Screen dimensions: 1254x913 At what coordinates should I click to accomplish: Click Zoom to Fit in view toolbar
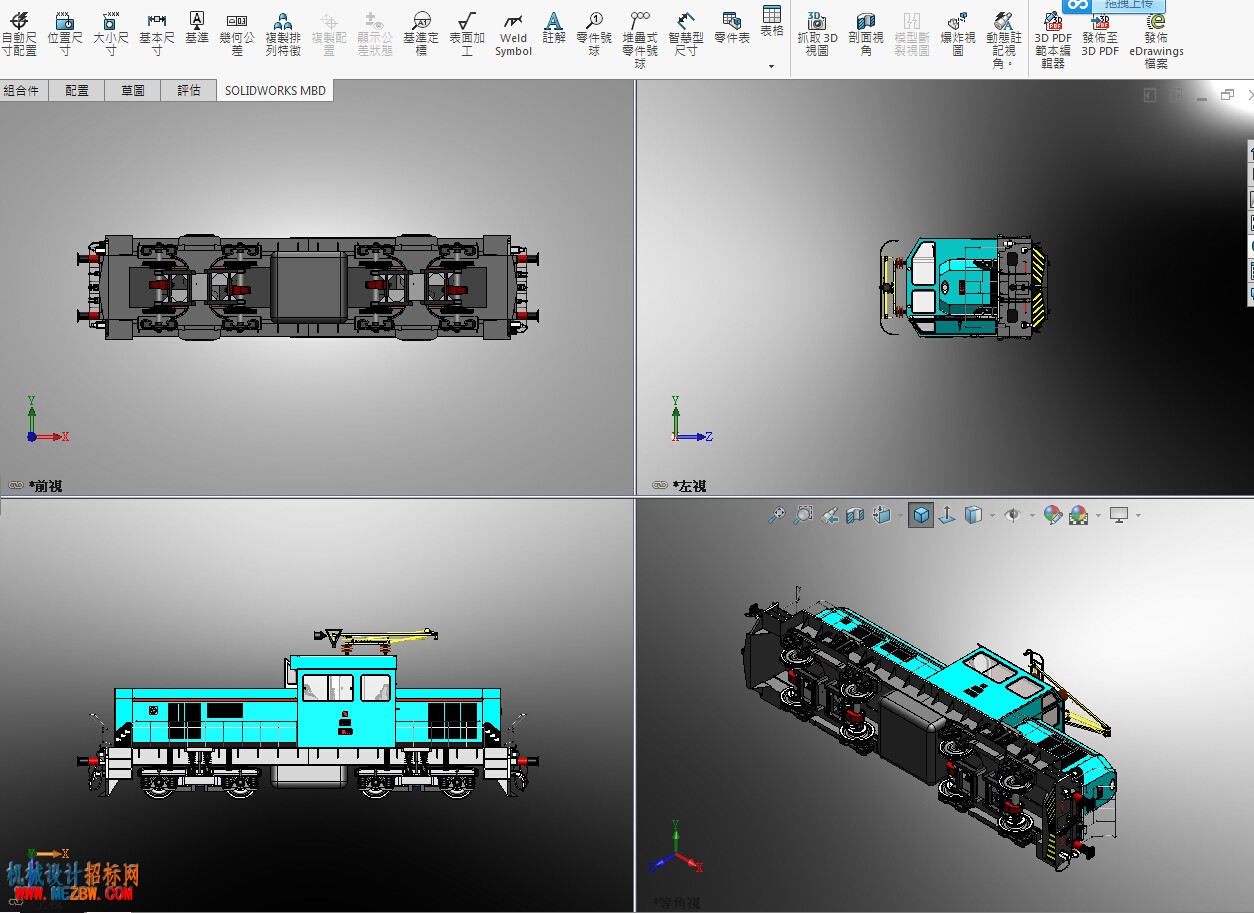click(776, 515)
